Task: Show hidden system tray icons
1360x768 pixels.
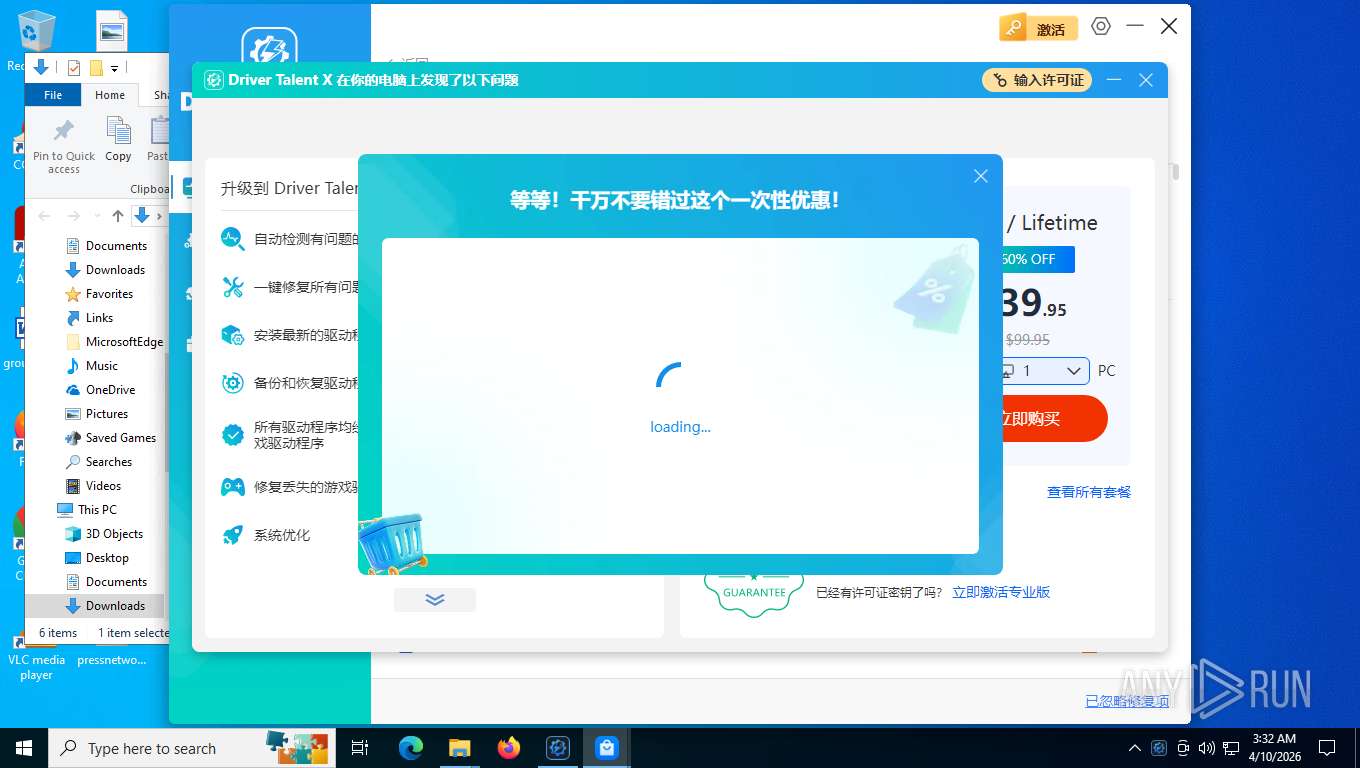Action: click(1134, 748)
